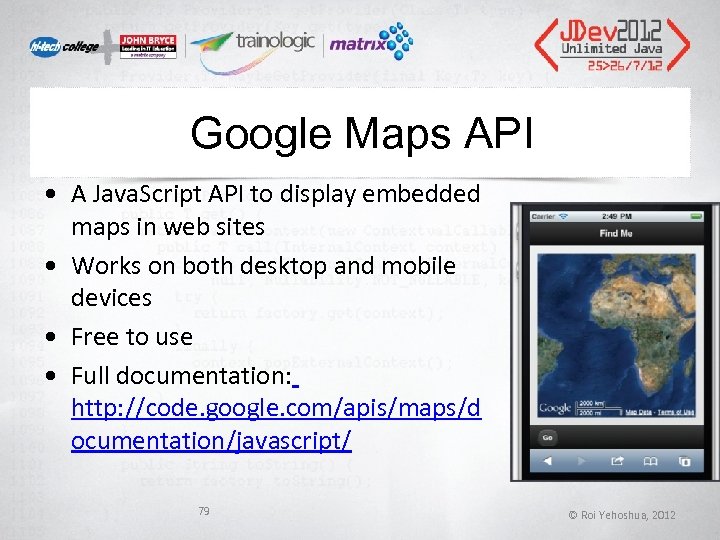The width and height of the screenshot is (720, 540).
Task: Tap the share icon in phone toolbar
Action: pyautogui.click(x=617, y=461)
